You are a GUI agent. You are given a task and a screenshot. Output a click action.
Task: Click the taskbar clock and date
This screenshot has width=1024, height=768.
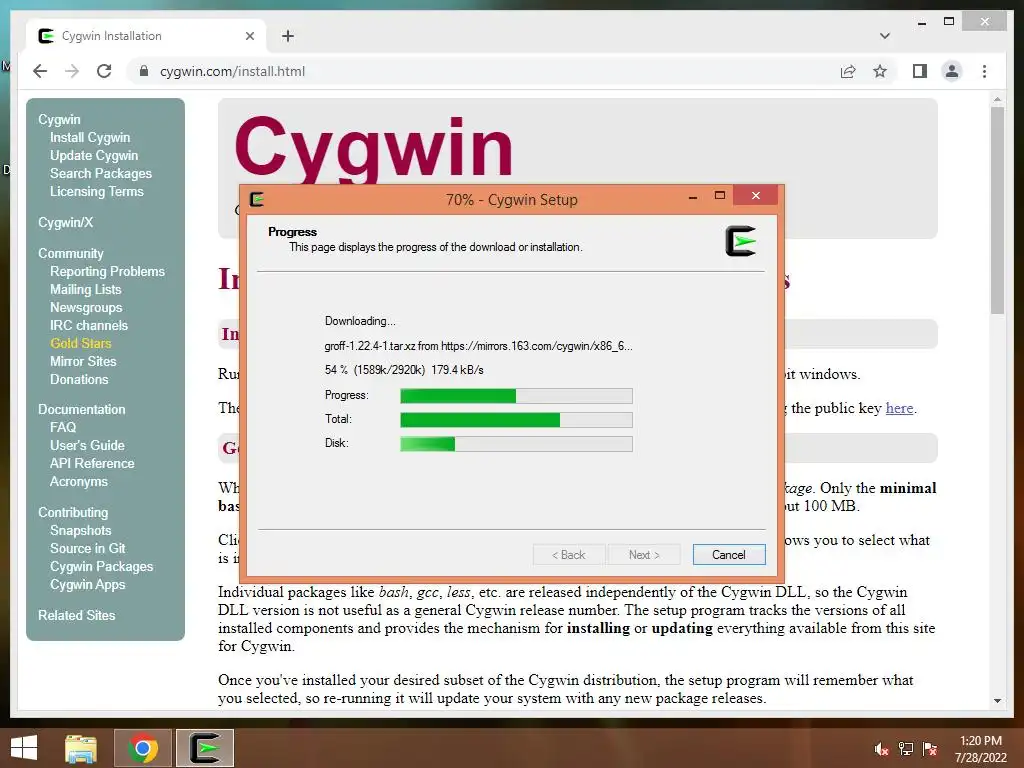coord(981,749)
